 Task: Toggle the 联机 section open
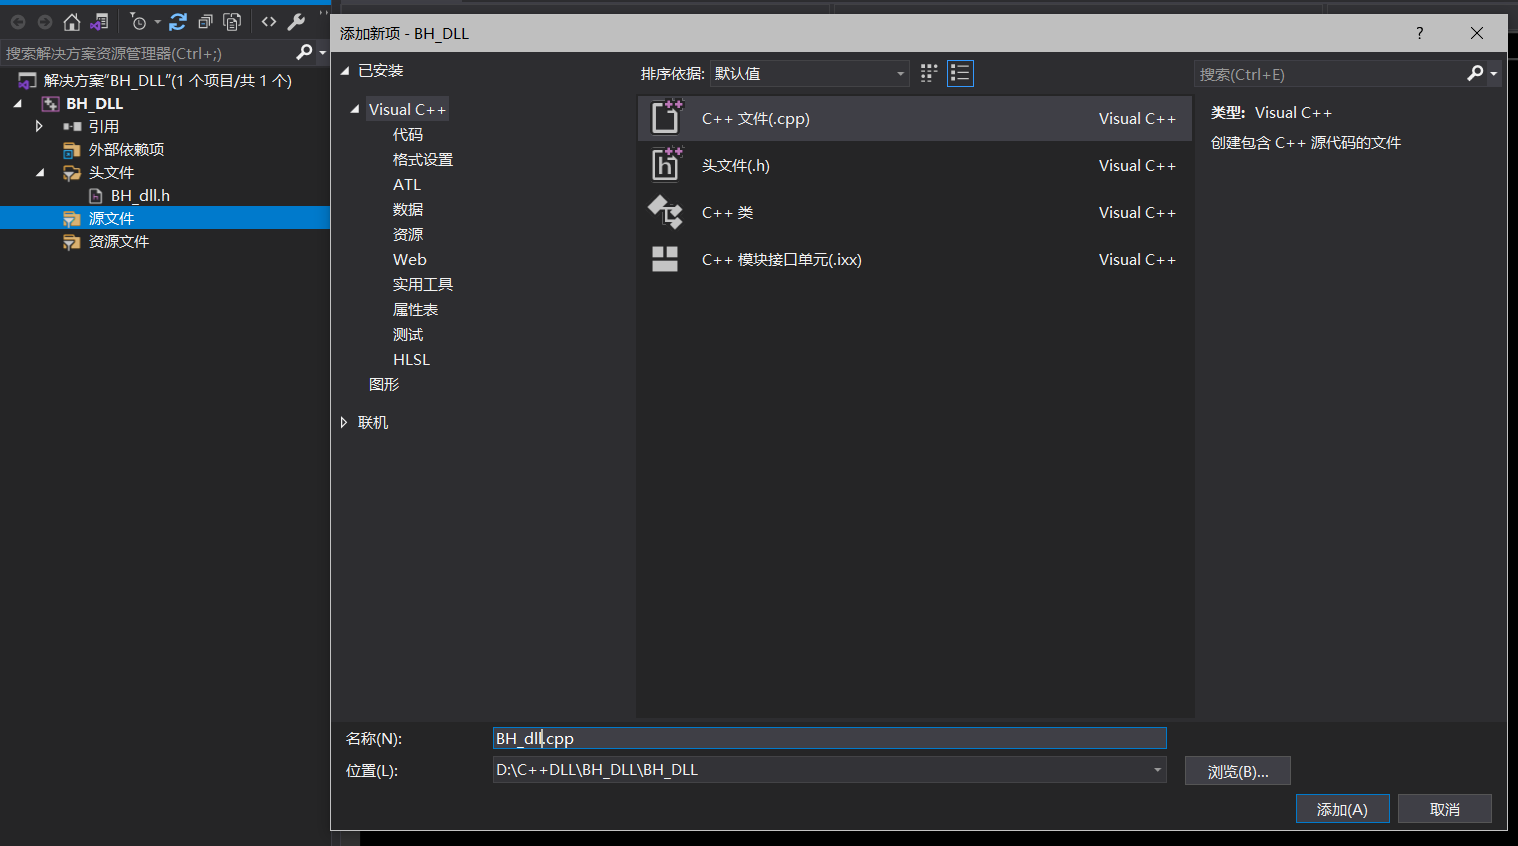[x=345, y=422]
